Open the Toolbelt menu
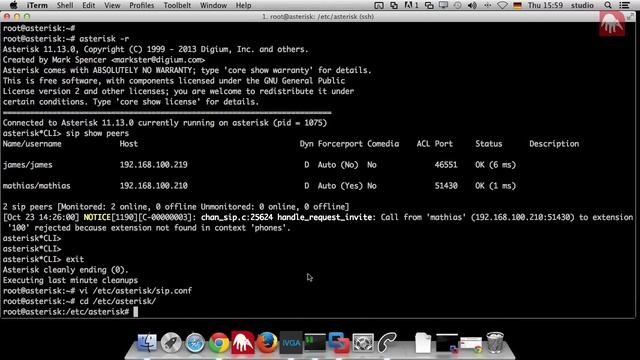The width and height of the screenshot is (640, 360). pyautogui.click(x=177, y=5)
